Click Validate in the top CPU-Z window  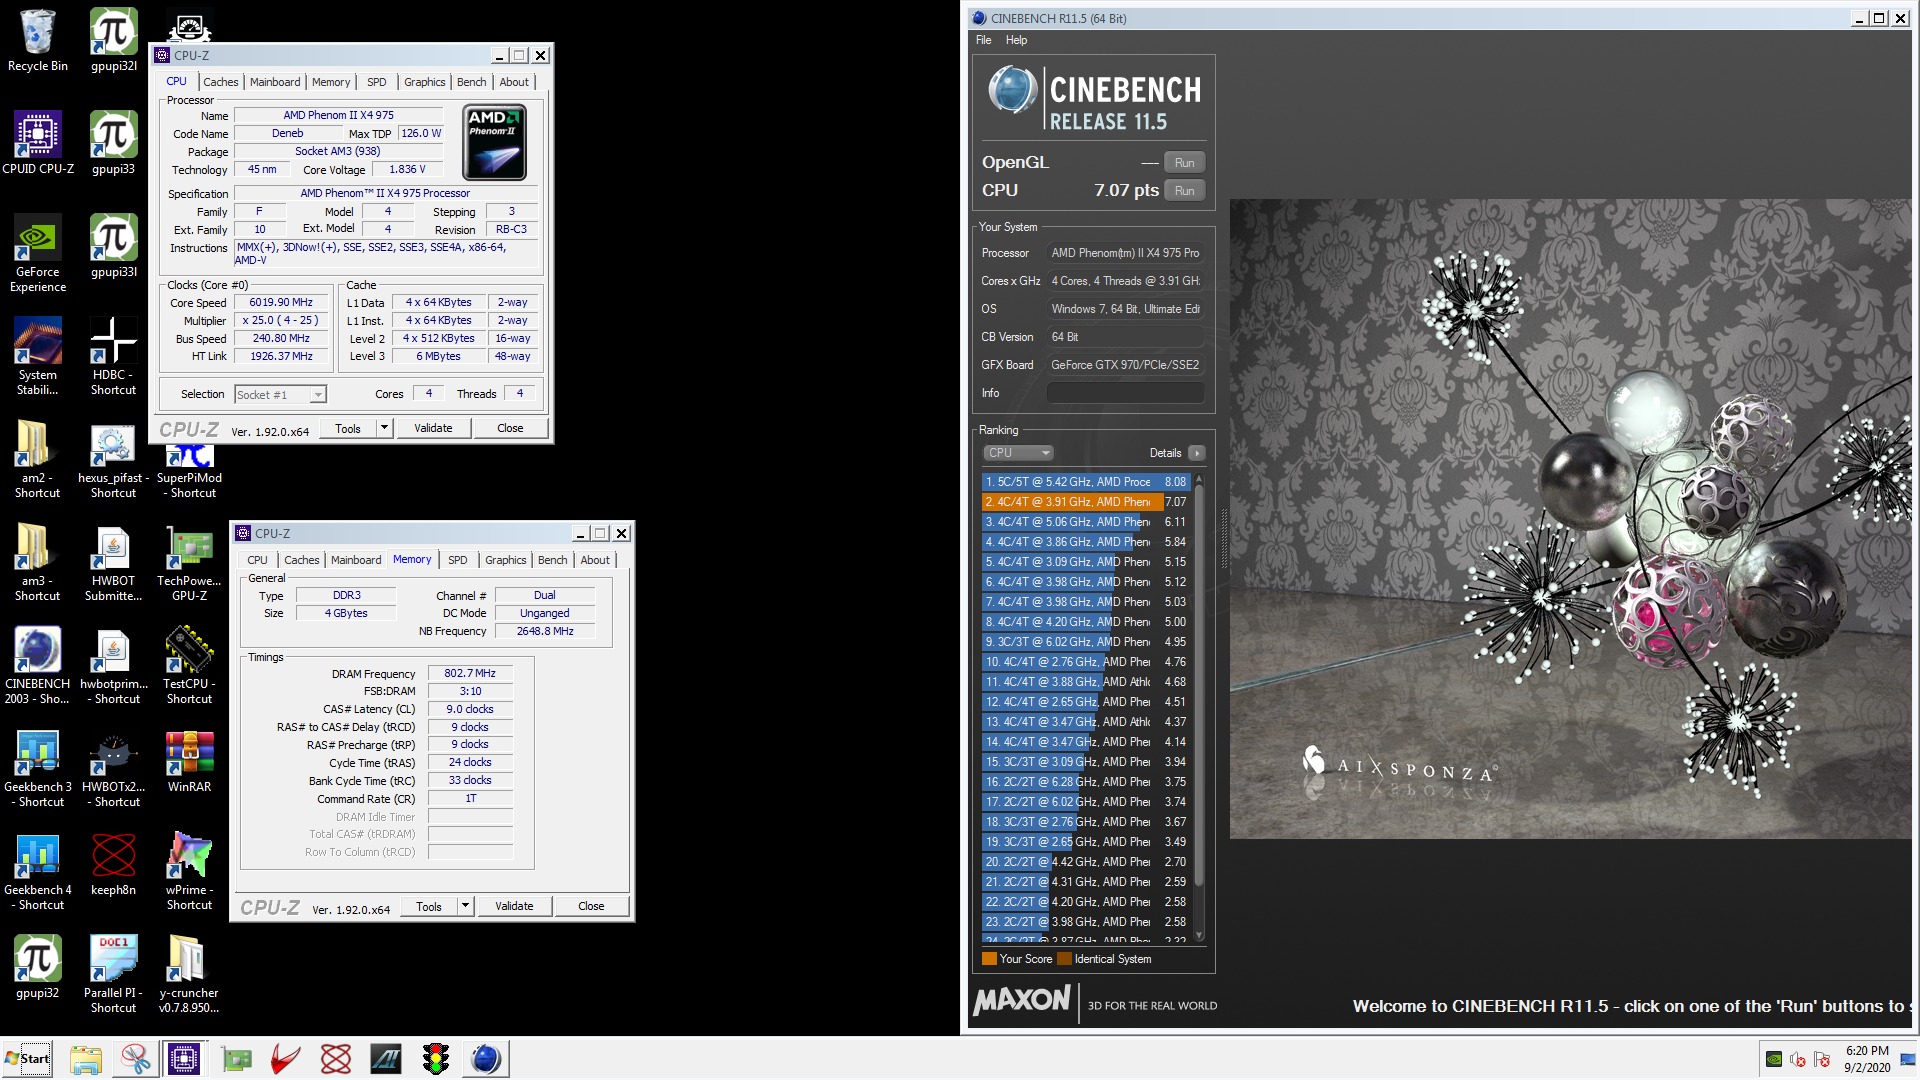[433, 428]
